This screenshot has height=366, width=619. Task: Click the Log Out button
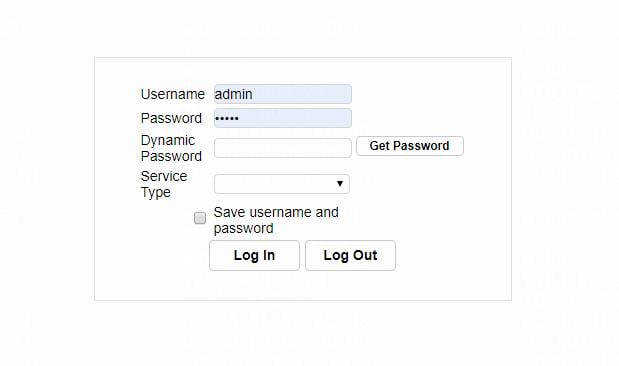pos(350,255)
